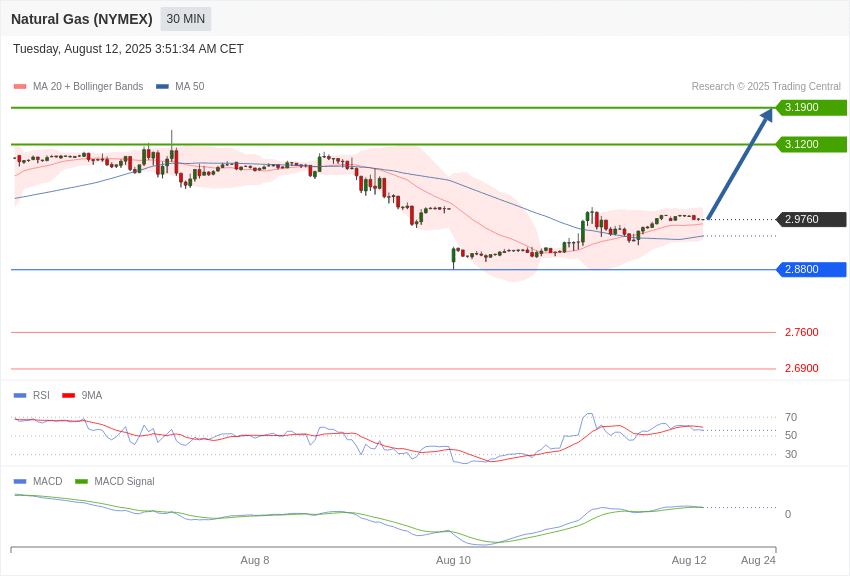Click the RSI 70 level label
Viewport: 850px width, 576px height.
point(791,417)
